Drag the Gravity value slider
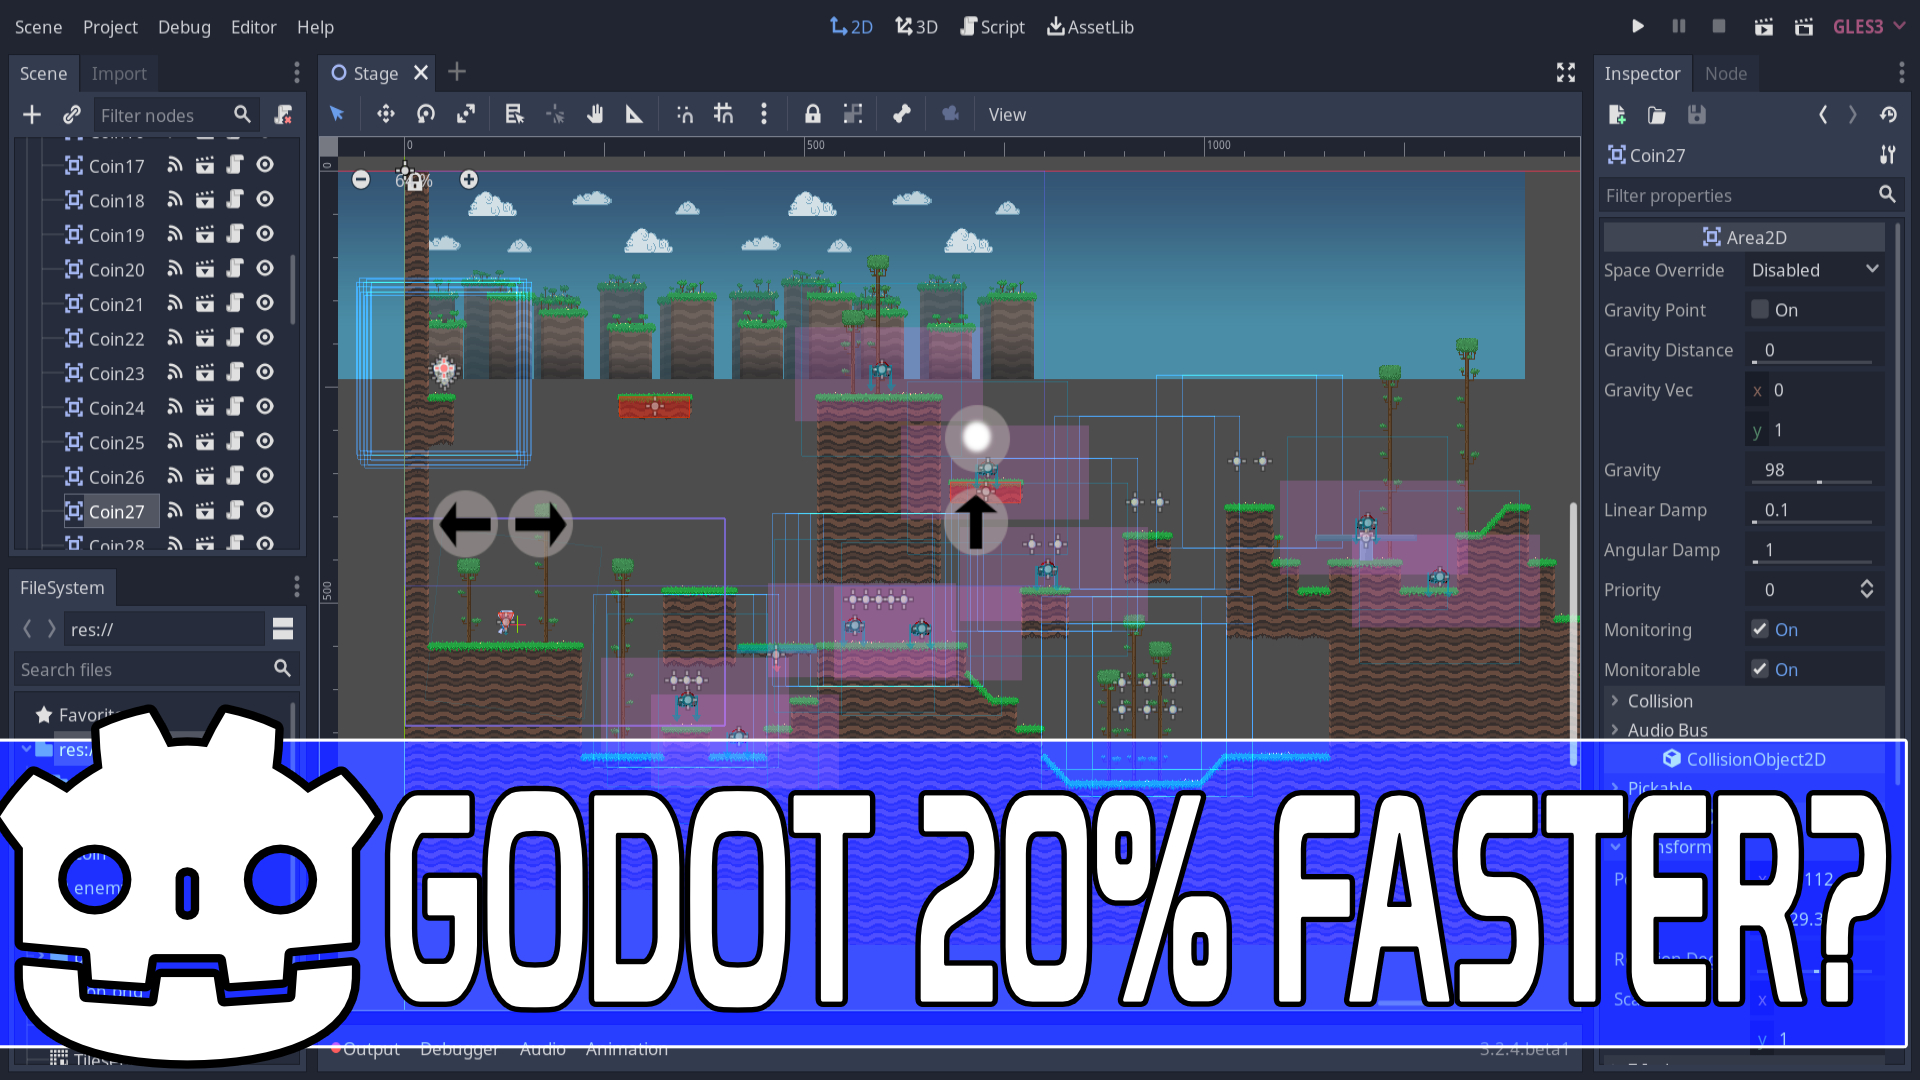1920x1080 pixels. [1820, 487]
